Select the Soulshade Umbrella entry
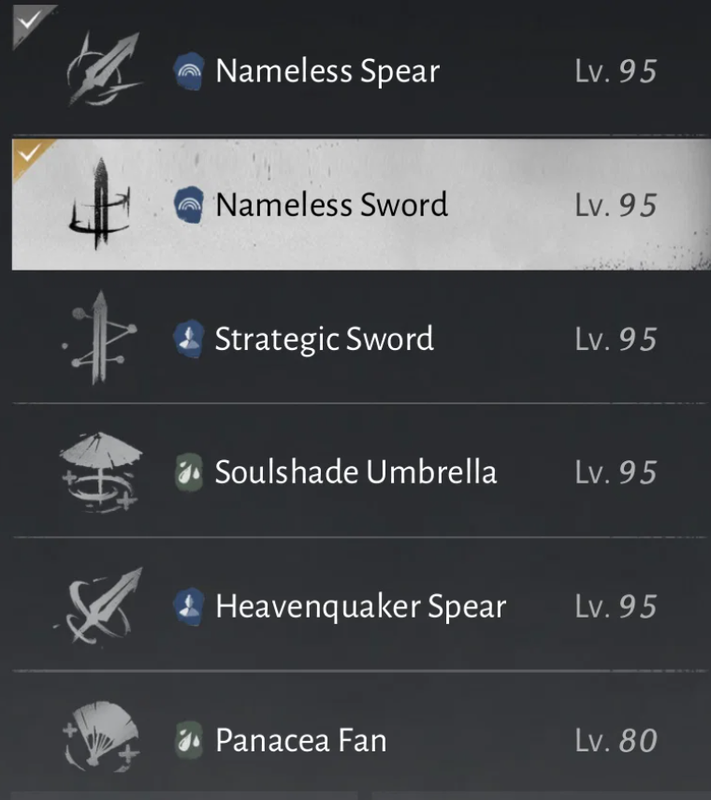This screenshot has width=711, height=800. pyautogui.click(x=361, y=470)
